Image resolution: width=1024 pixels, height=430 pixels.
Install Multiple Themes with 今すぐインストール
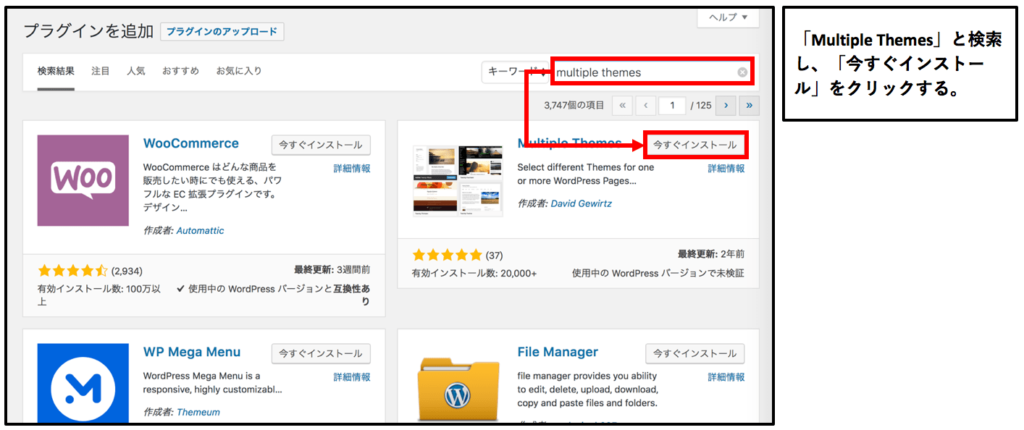click(x=695, y=145)
